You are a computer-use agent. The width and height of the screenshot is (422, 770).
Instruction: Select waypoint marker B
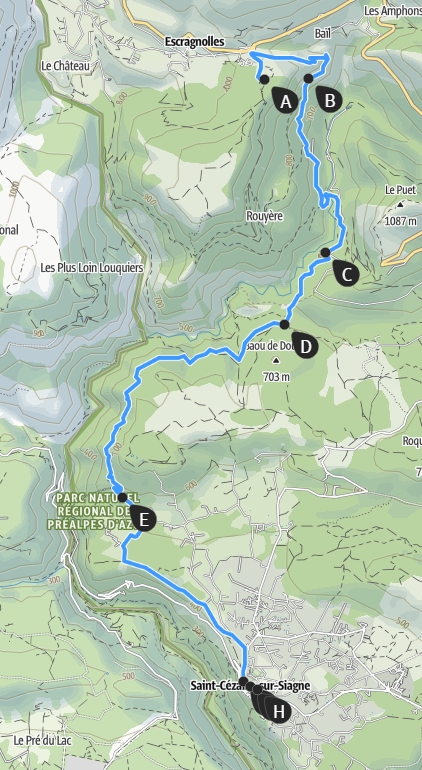coord(329,99)
